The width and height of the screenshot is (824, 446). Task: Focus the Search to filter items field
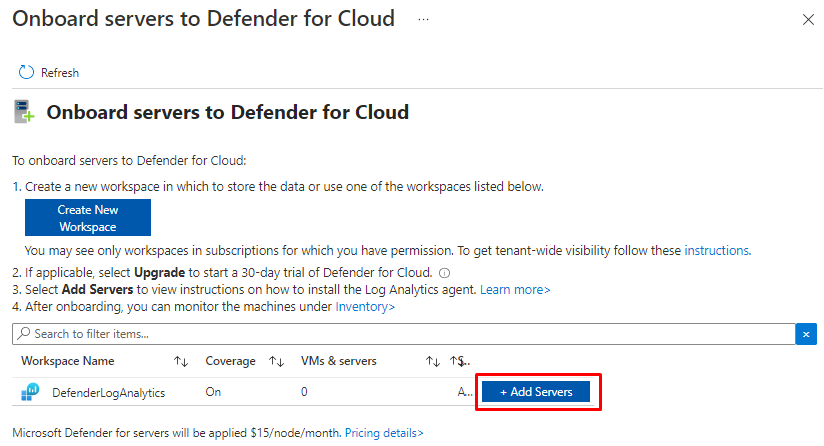coord(400,334)
